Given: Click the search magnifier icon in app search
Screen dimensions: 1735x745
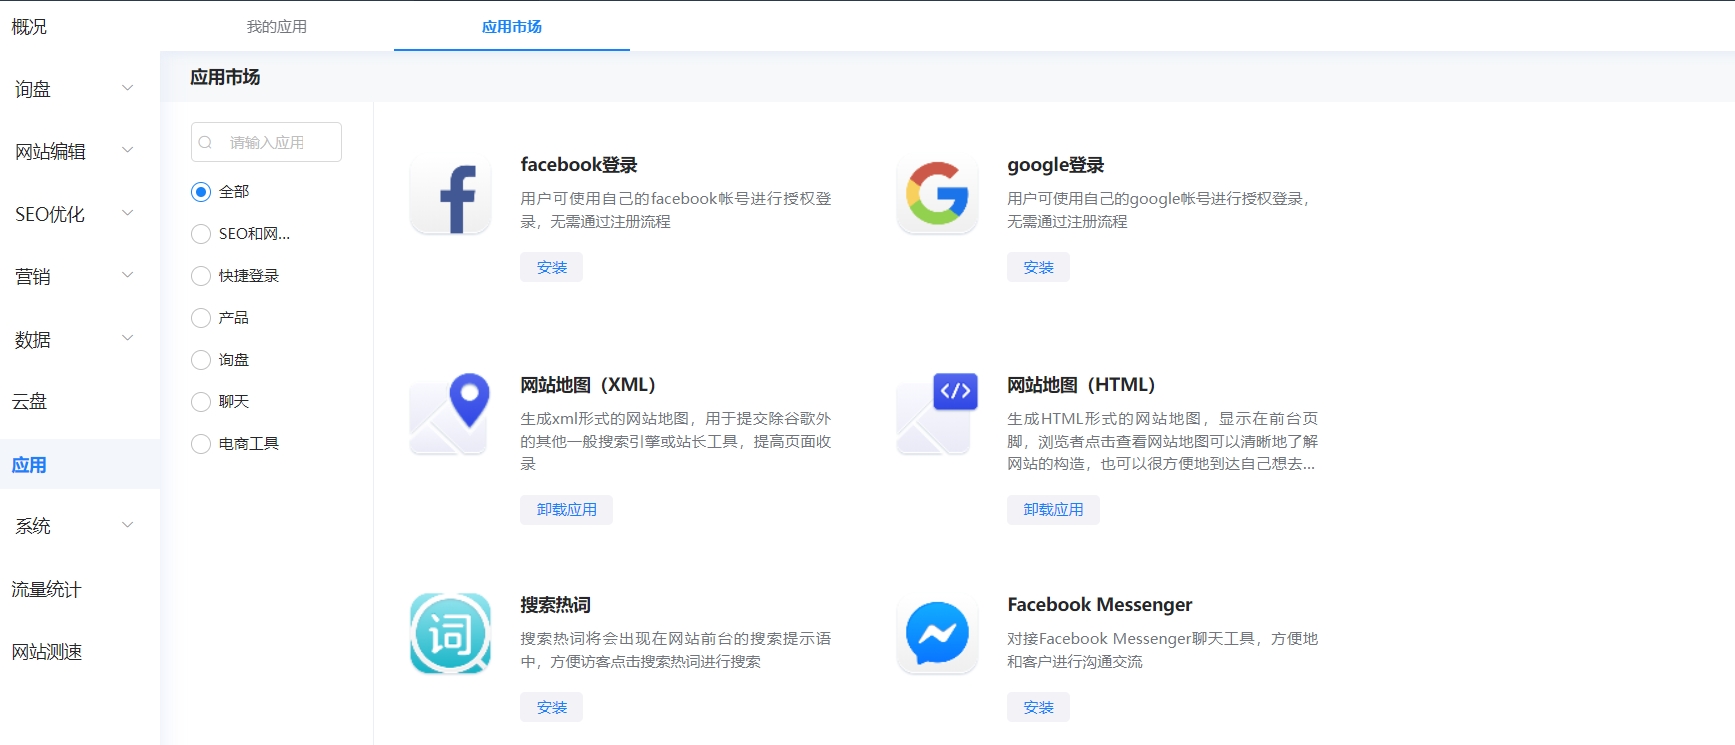Looking at the screenshot, I should click(x=206, y=143).
